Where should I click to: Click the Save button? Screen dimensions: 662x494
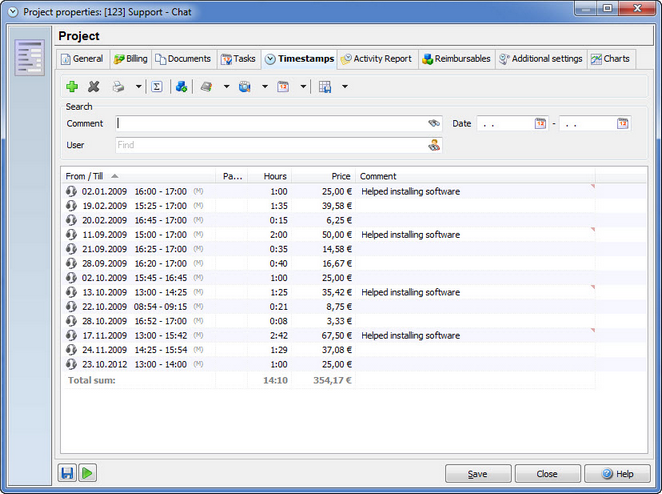click(x=478, y=474)
